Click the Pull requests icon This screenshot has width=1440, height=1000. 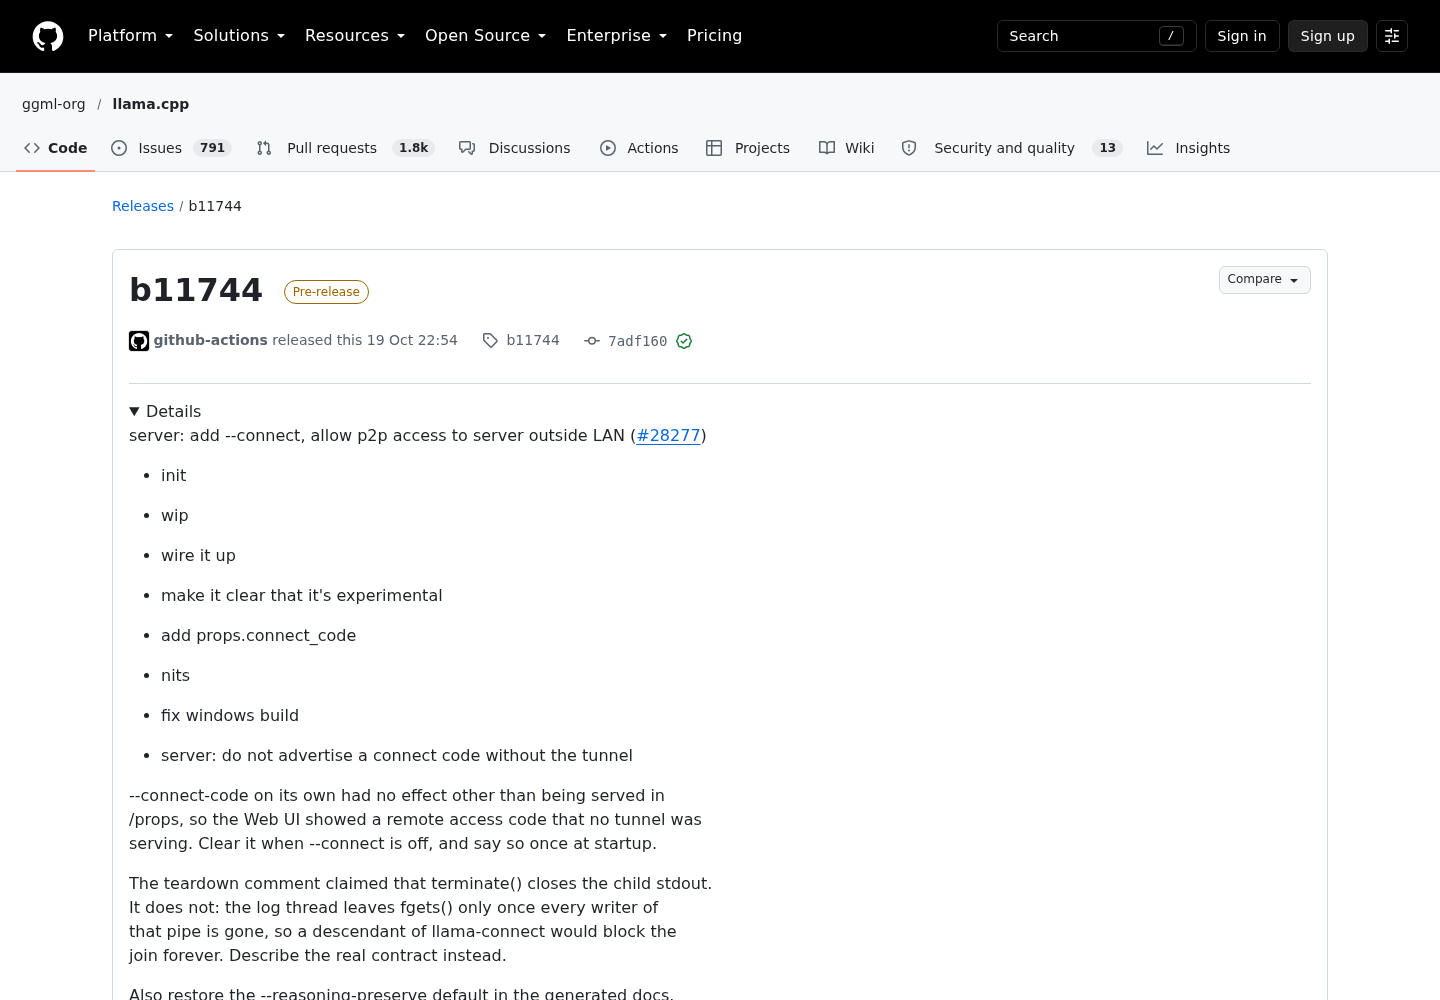264,148
